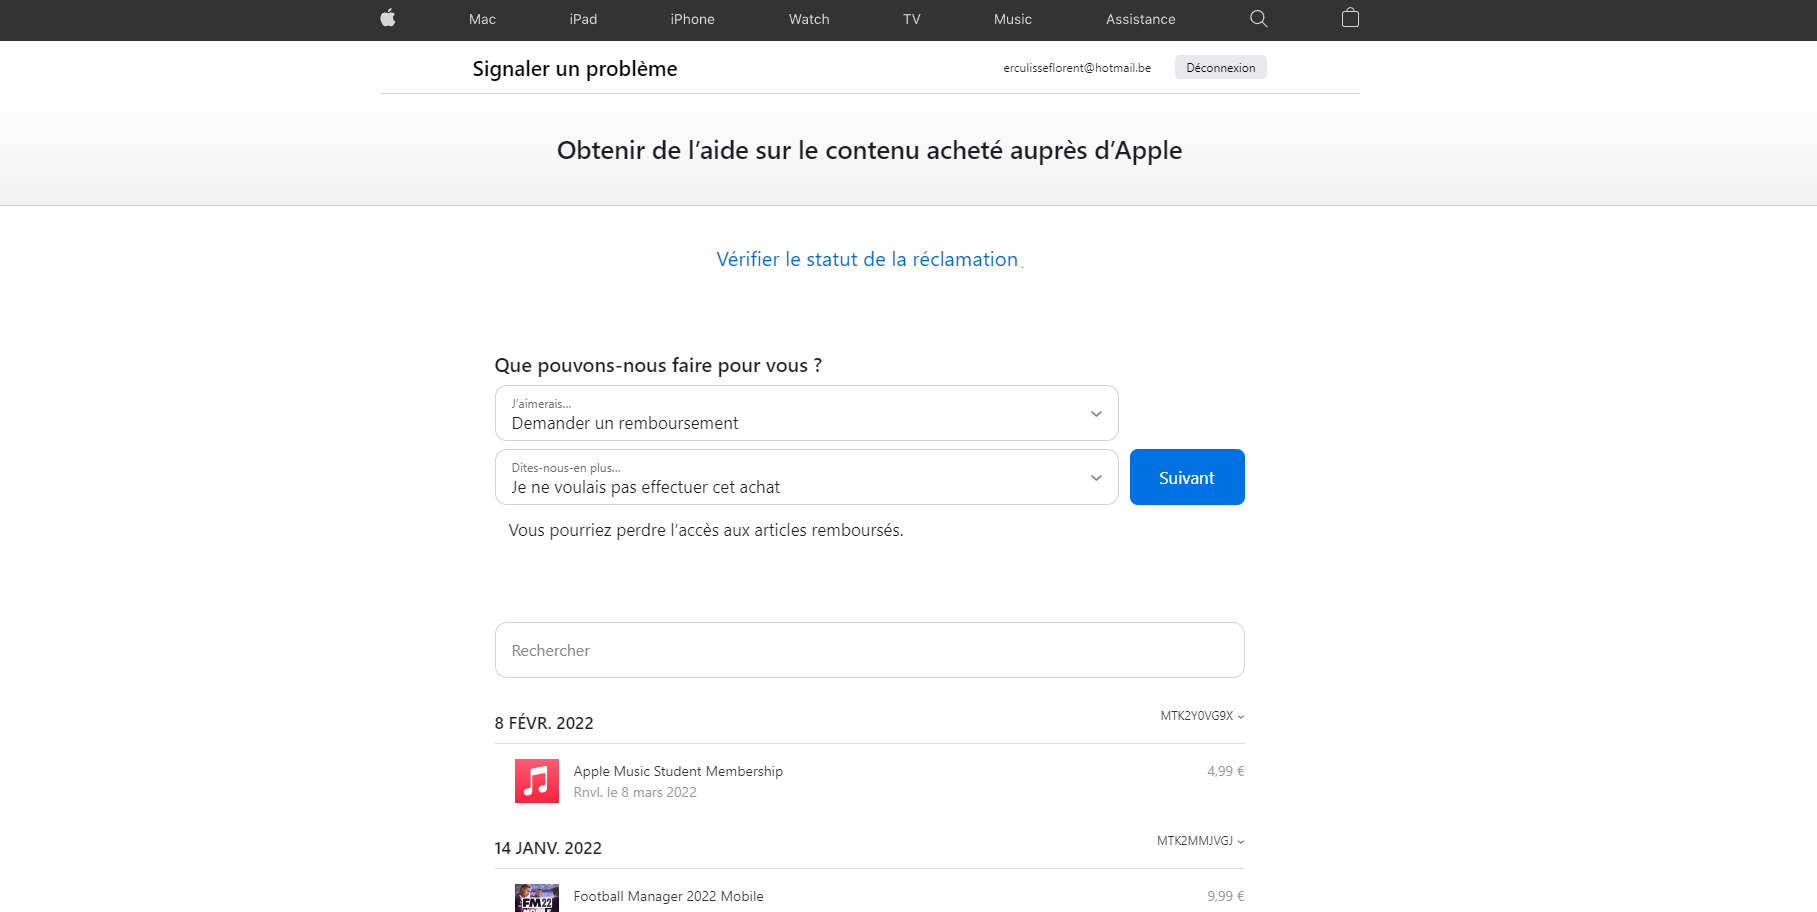Open the Dites-nous-en plus dropdown
This screenshot has height=912, width=1817.
[x=807, y=477]
